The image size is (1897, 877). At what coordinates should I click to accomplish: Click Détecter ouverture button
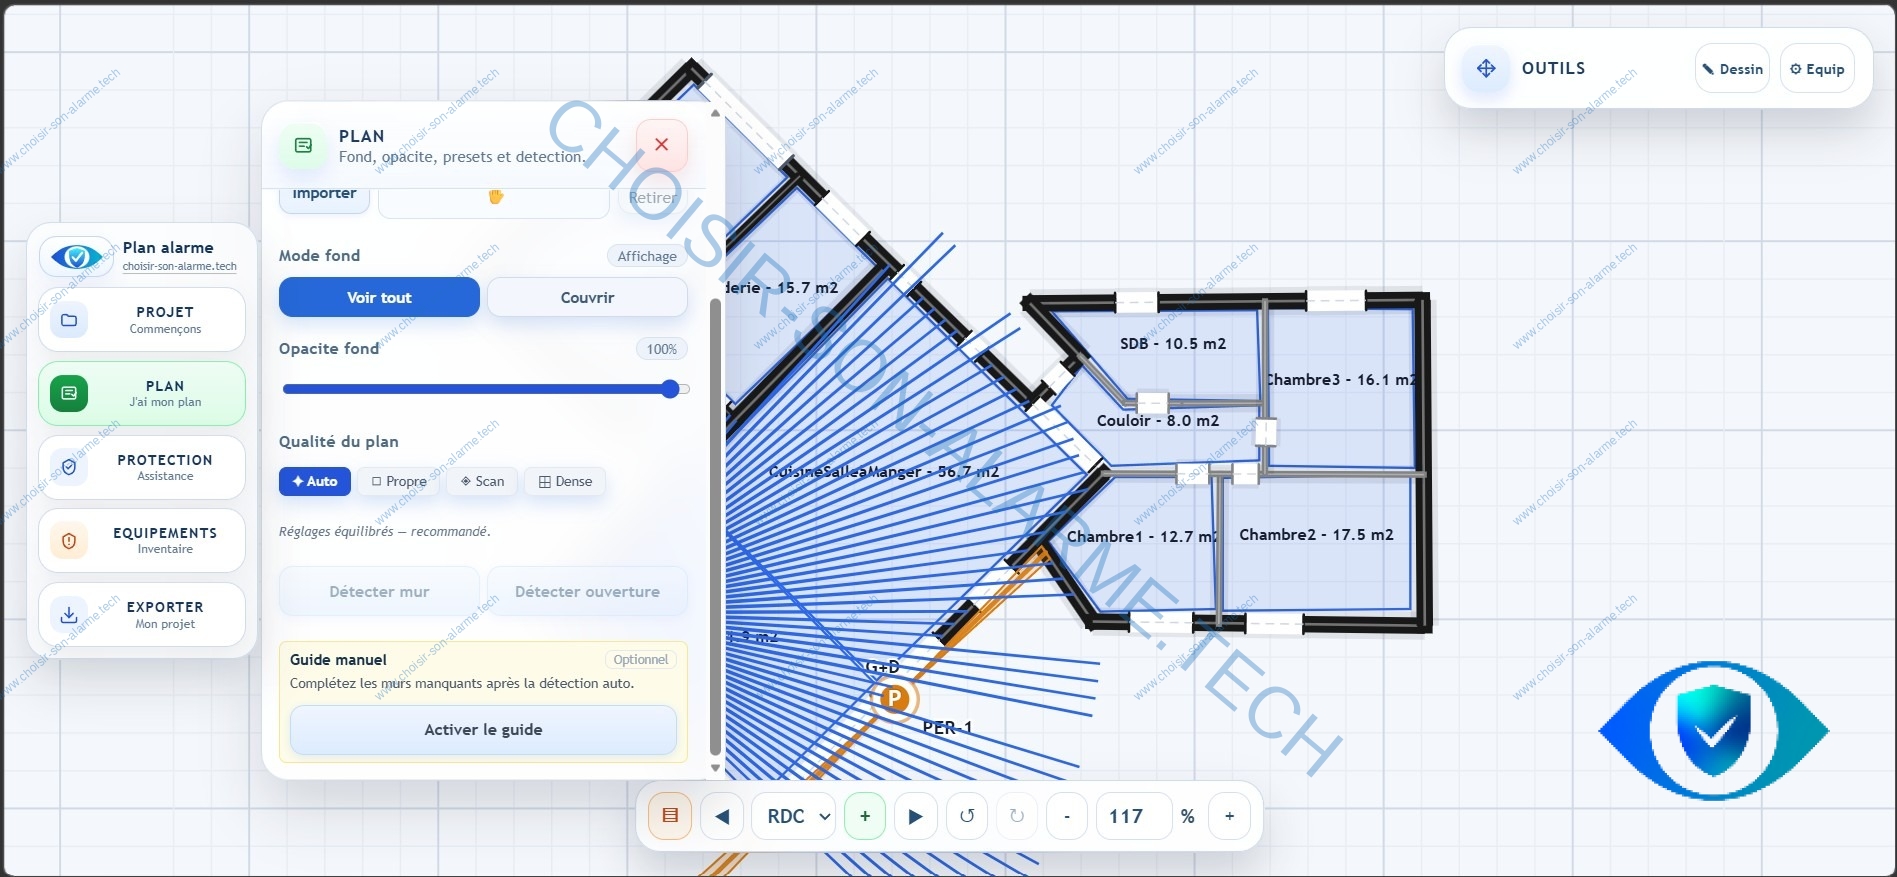point(587,591)
